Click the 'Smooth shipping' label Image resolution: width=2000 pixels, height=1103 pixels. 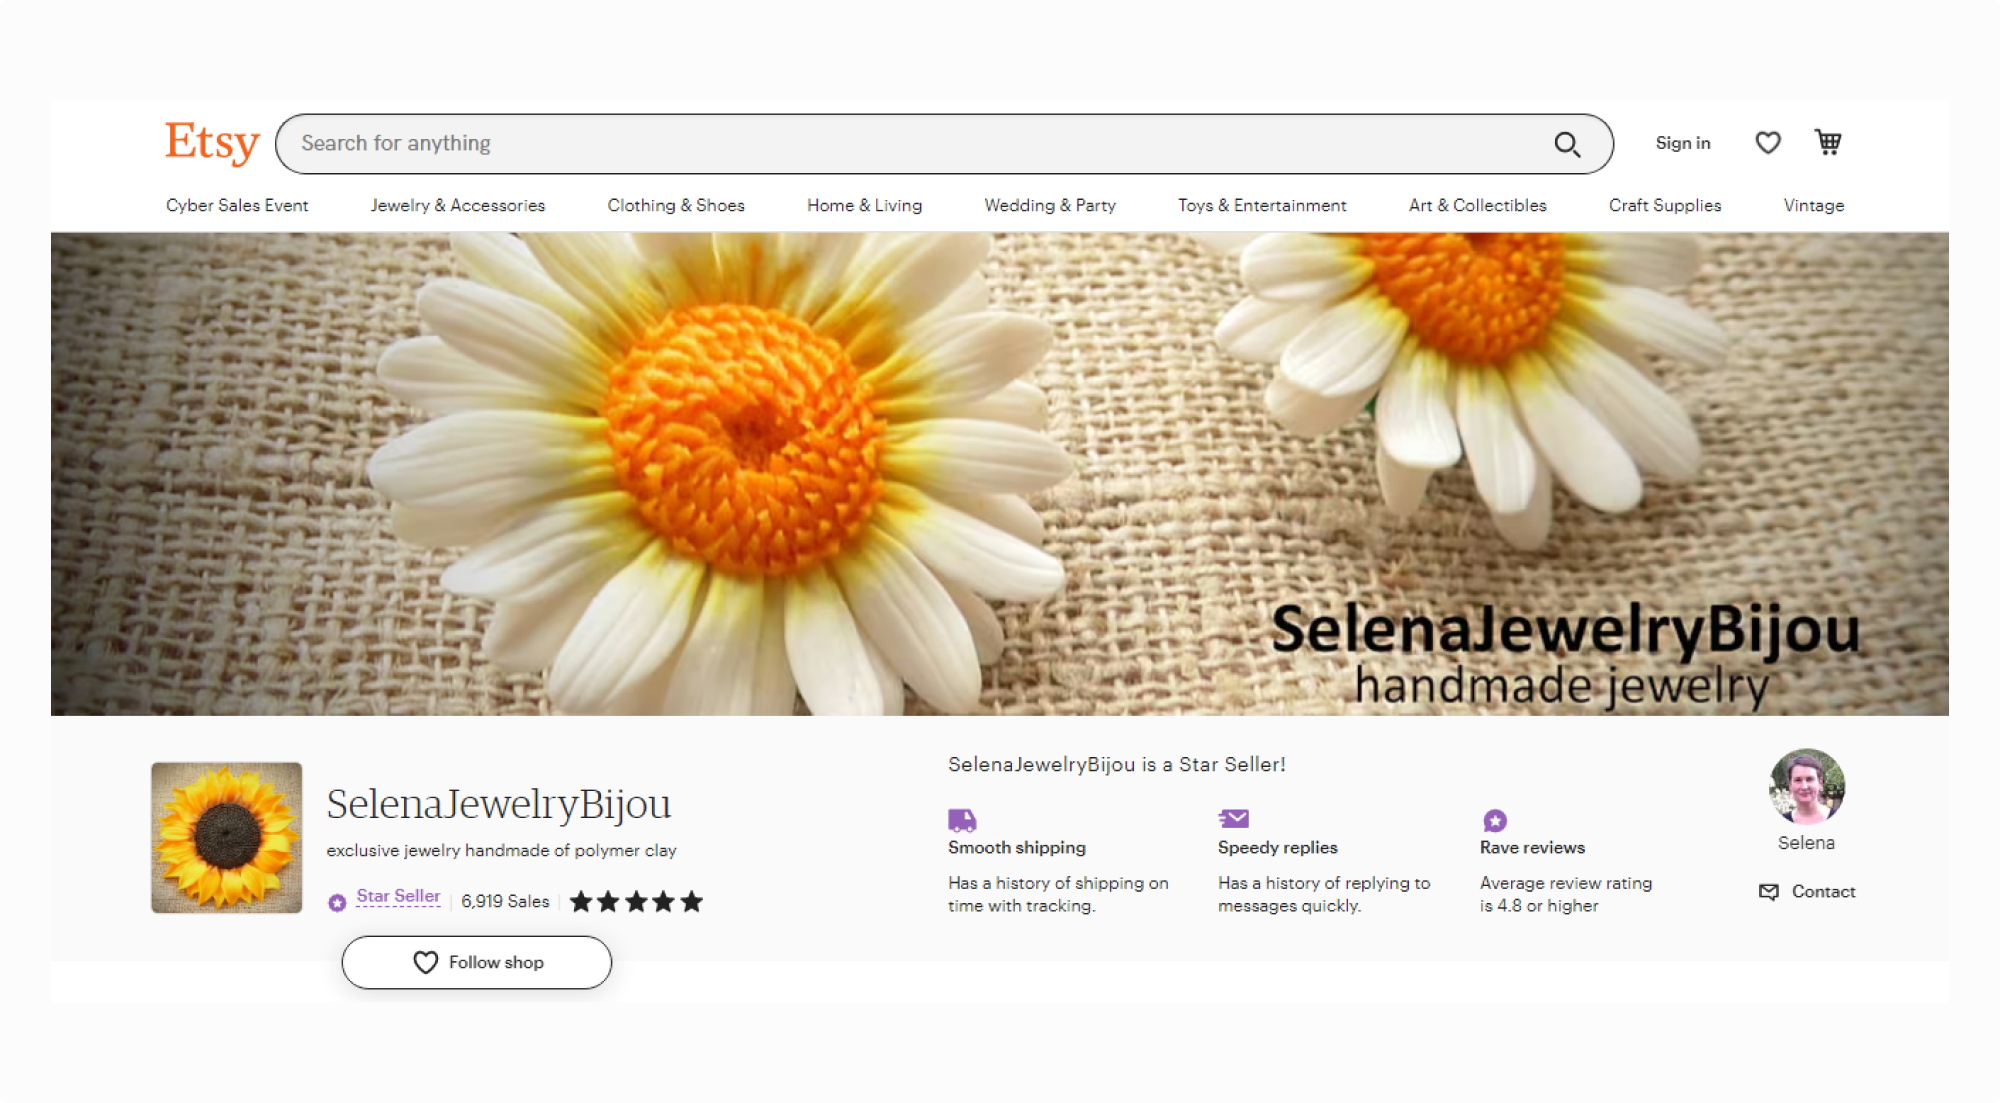(1017, 848)
